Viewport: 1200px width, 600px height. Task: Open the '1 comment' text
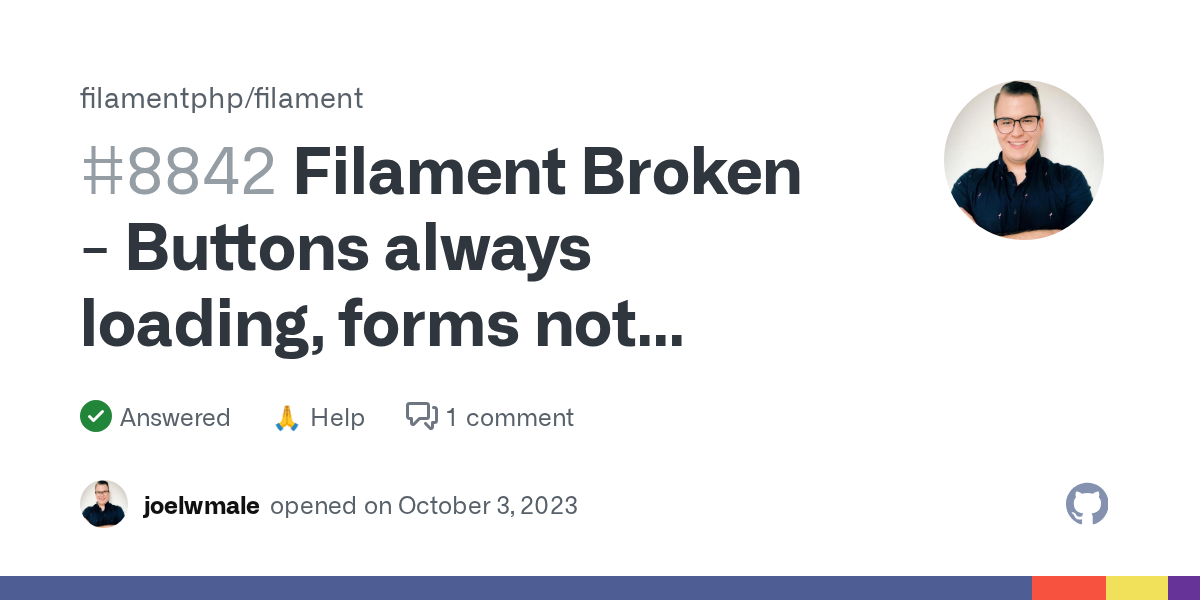point(510,417)
